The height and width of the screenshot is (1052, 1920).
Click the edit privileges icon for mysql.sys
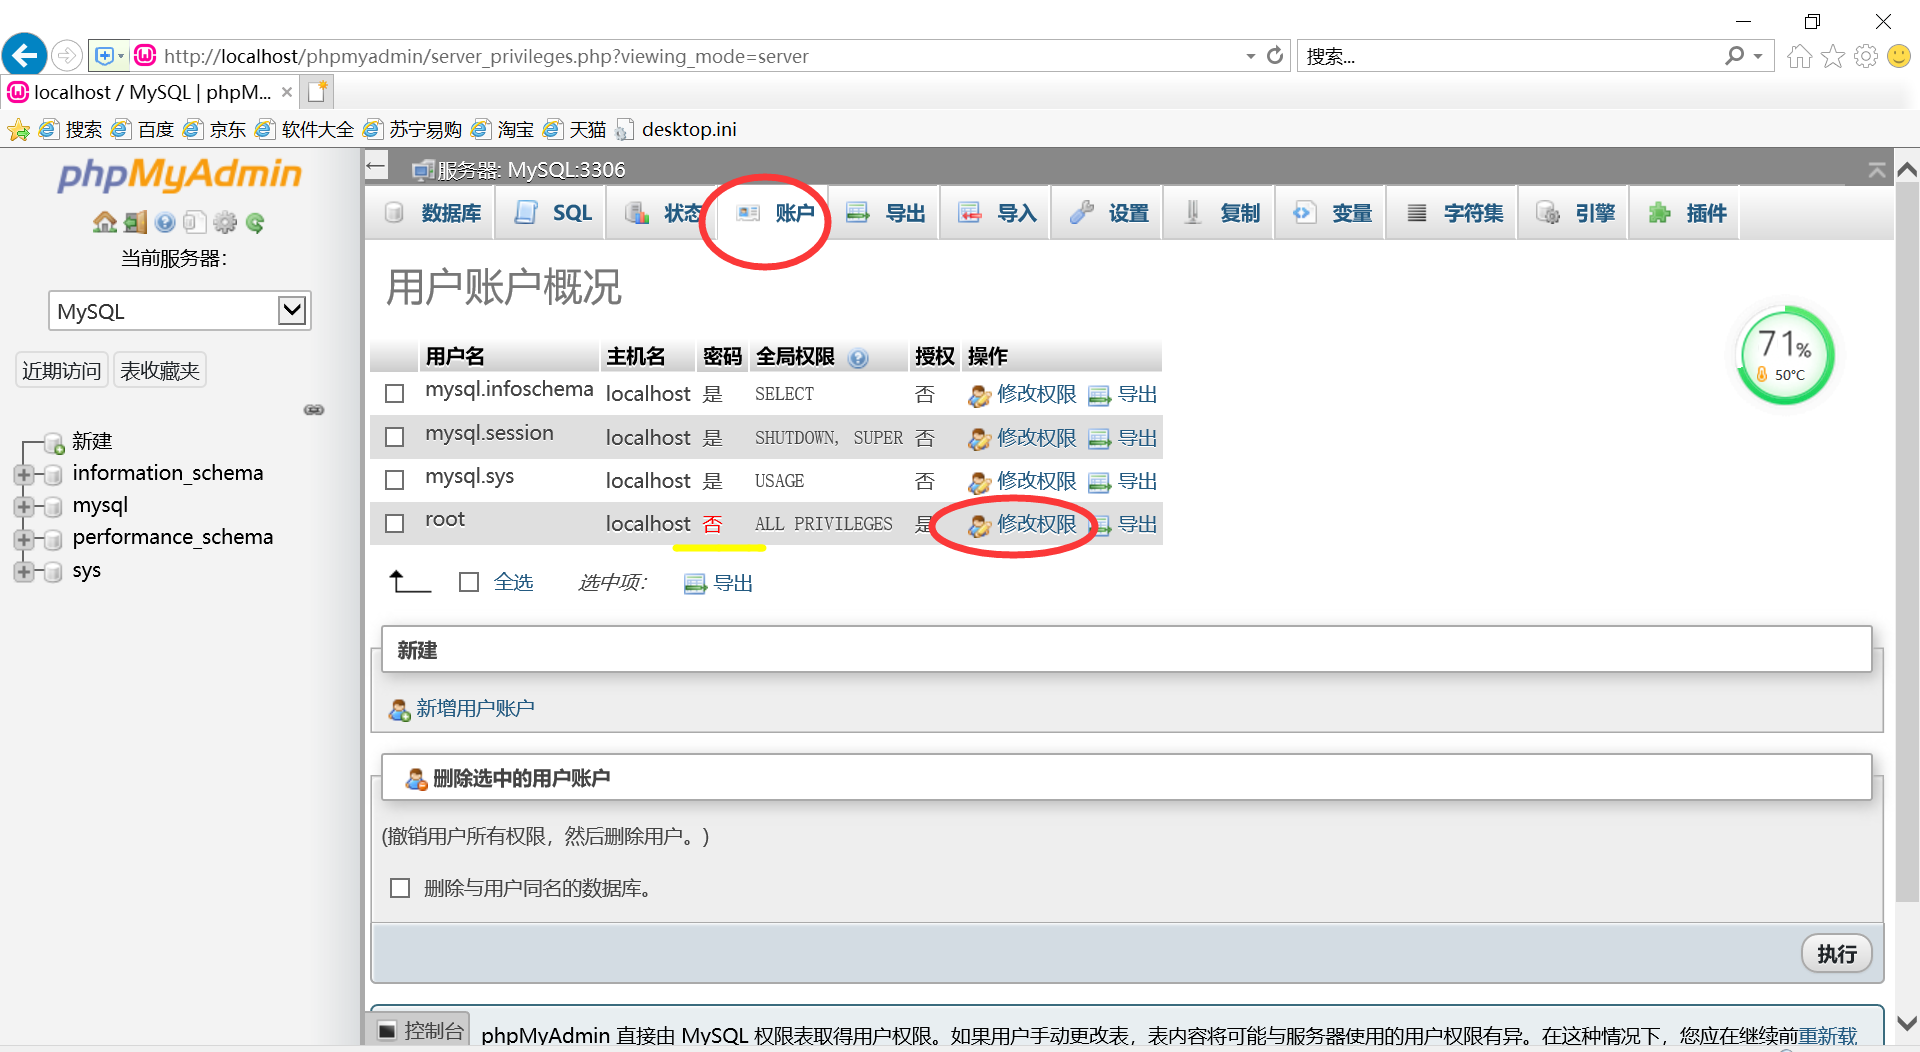click(979, 483)
